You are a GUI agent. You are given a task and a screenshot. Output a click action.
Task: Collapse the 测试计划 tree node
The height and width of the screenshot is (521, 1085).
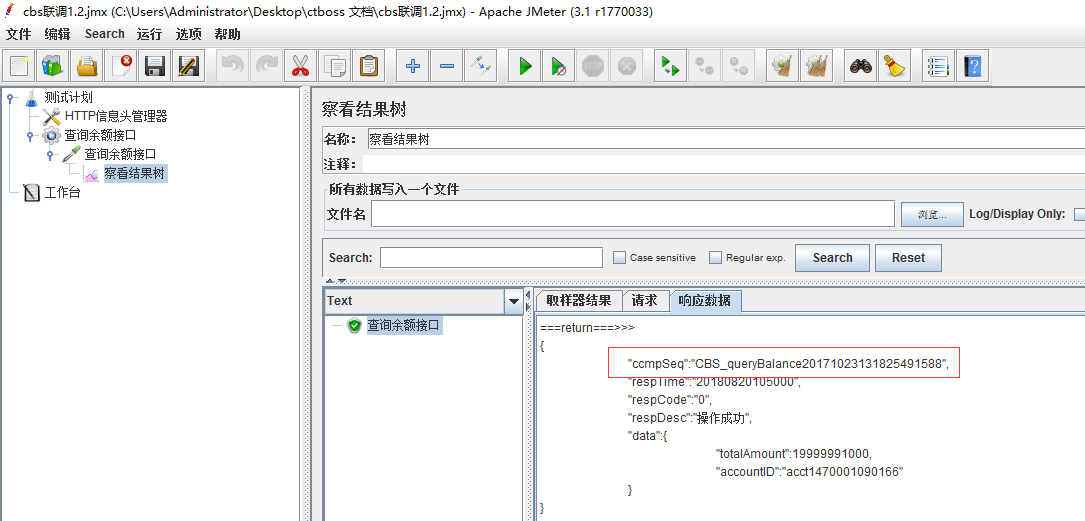[x=10, y=98]
